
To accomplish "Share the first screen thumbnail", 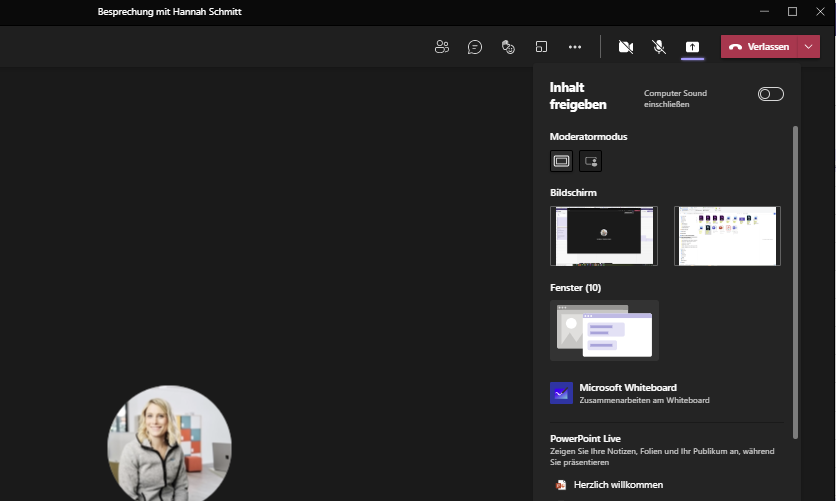I will 604,236.
